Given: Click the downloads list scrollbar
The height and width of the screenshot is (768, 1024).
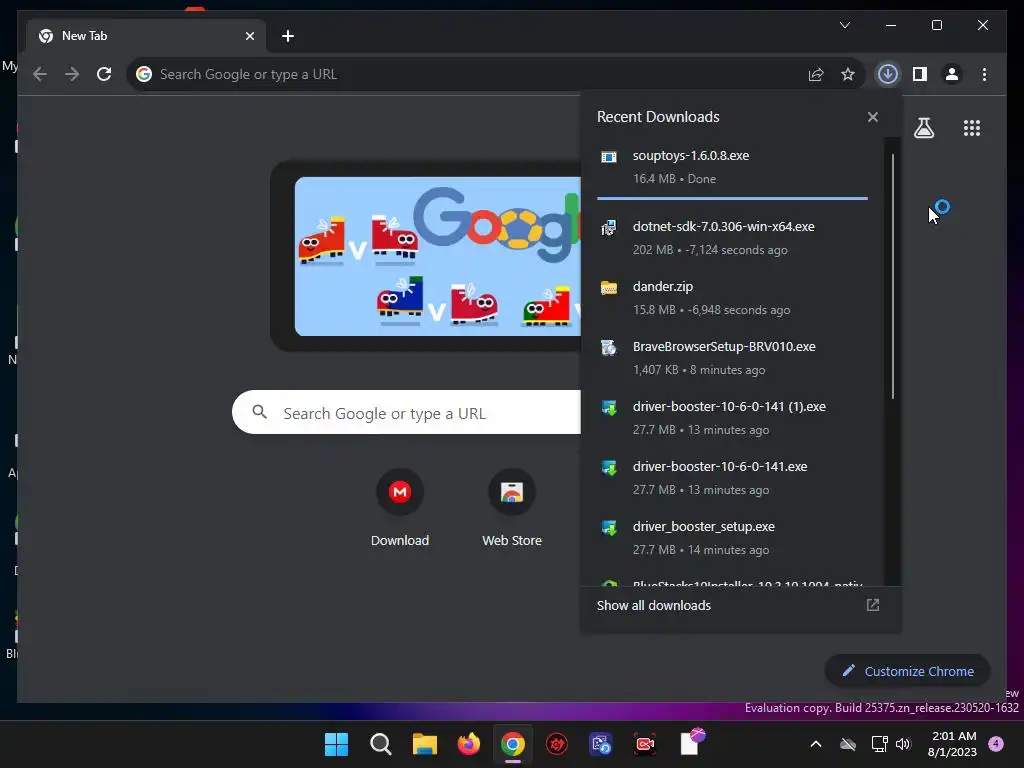Looking at the screenshot, I should tap(893, 277).
